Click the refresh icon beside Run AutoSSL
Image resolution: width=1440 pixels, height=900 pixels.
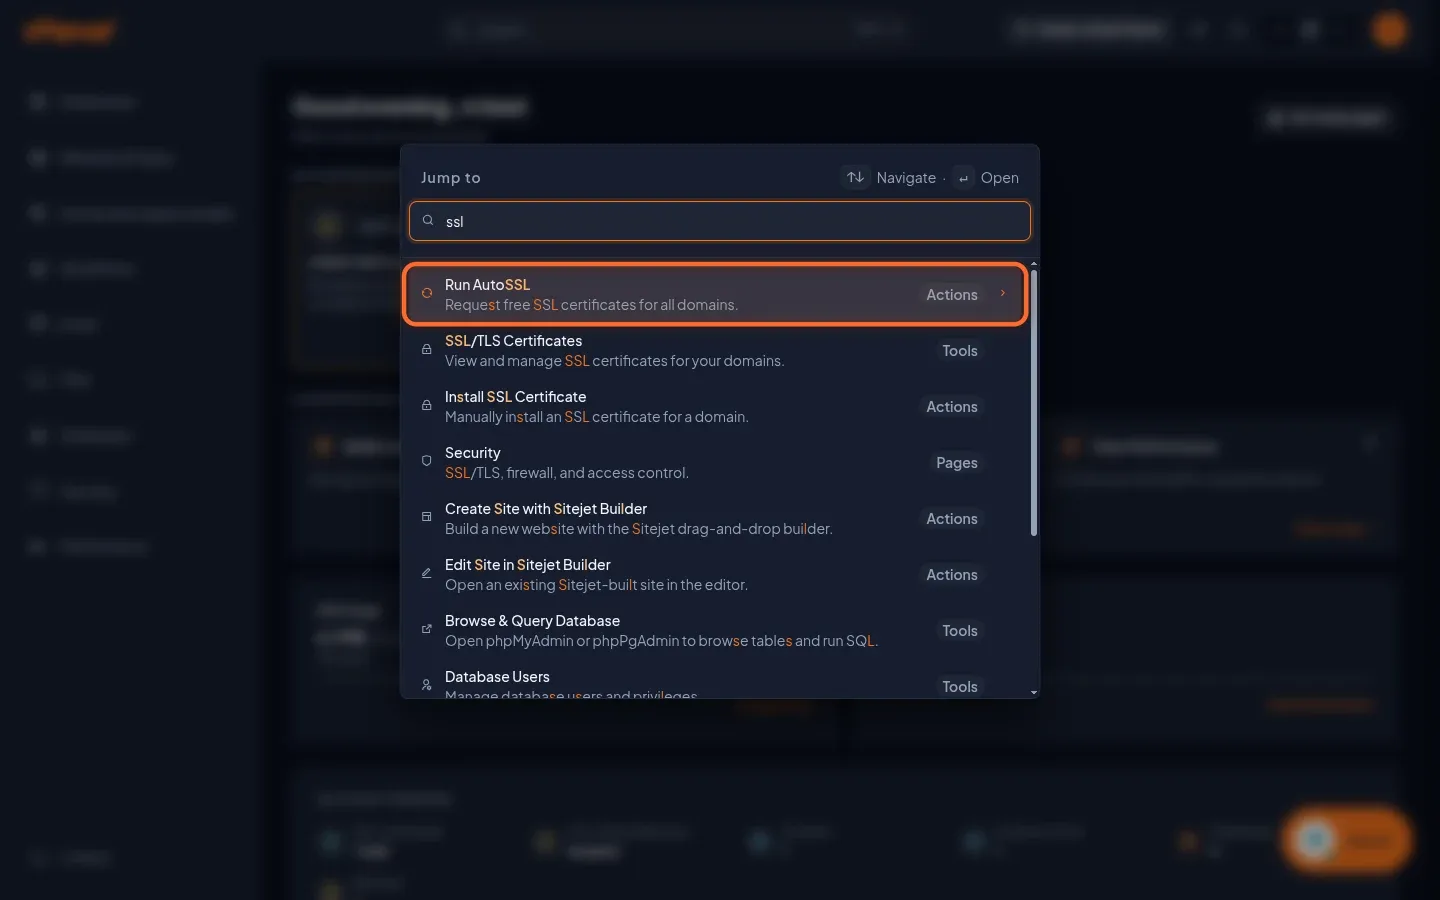[x=427, y=294]
